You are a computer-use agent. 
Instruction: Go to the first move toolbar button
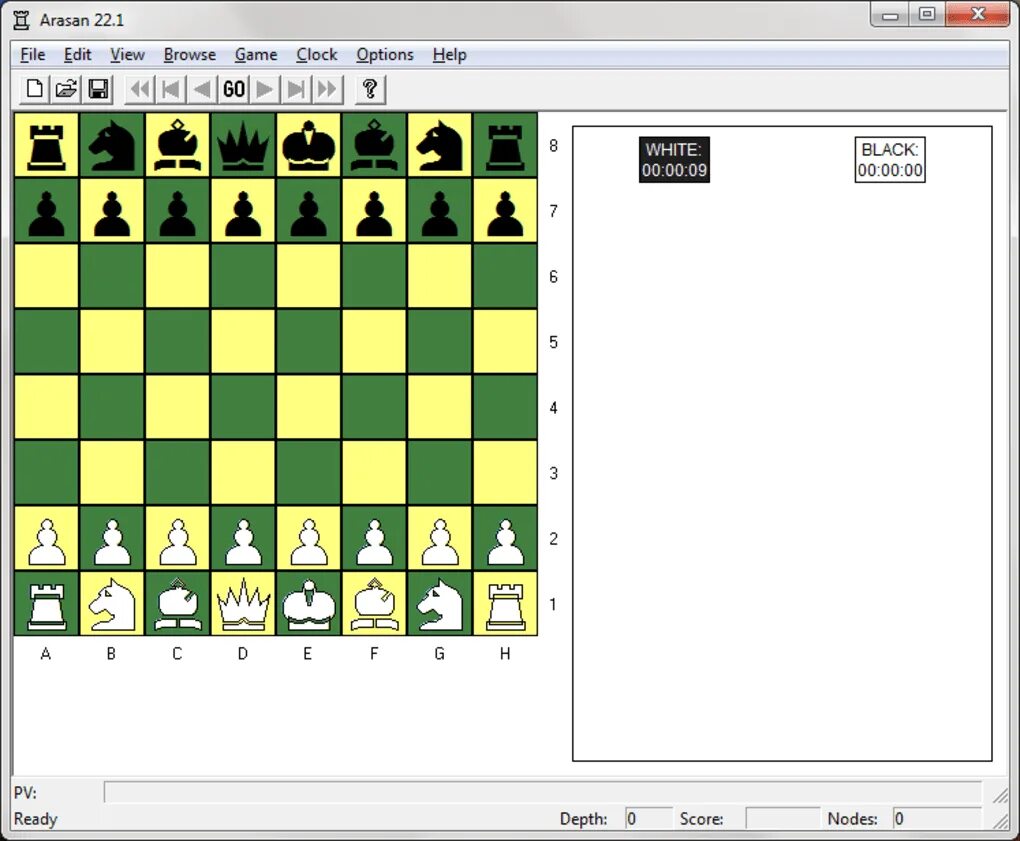point(171,89)
